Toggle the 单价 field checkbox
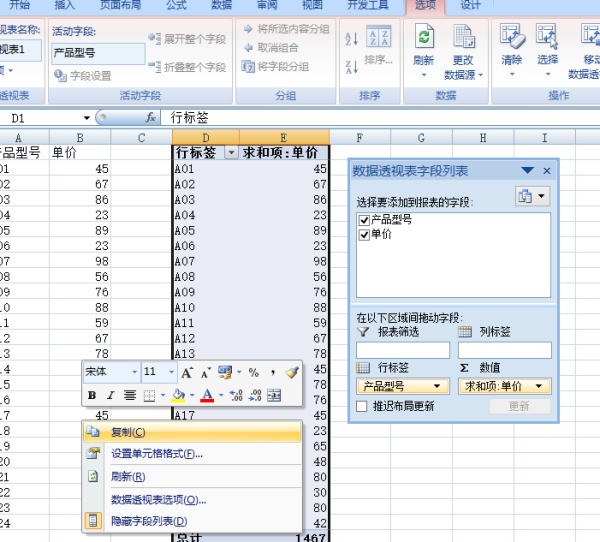600x542 pixels. [x=364, y=234]
